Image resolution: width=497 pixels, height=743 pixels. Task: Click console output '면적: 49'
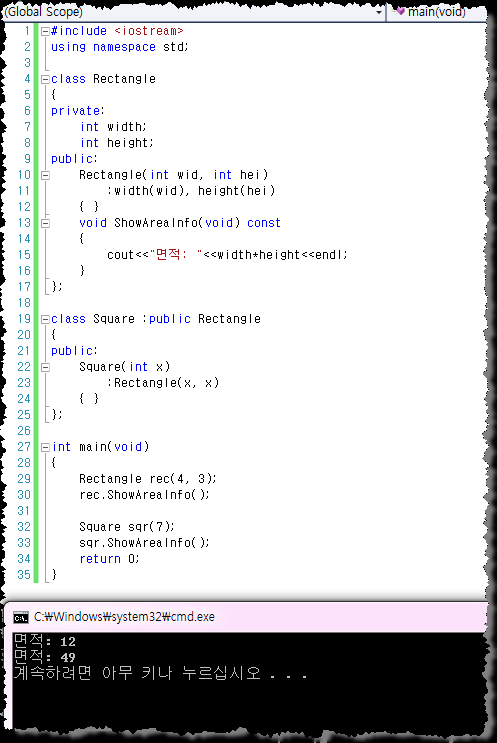tap(45, 657)
